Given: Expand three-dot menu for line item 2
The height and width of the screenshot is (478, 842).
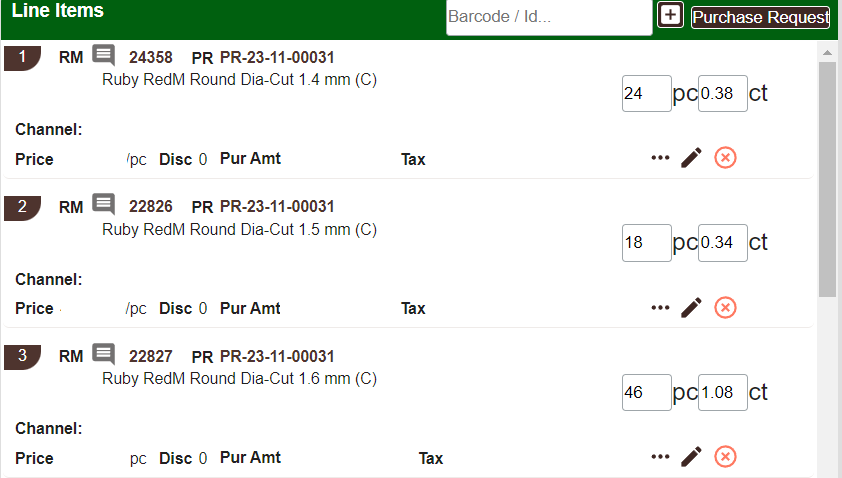Looking at the screenshot, I should 660,308.
